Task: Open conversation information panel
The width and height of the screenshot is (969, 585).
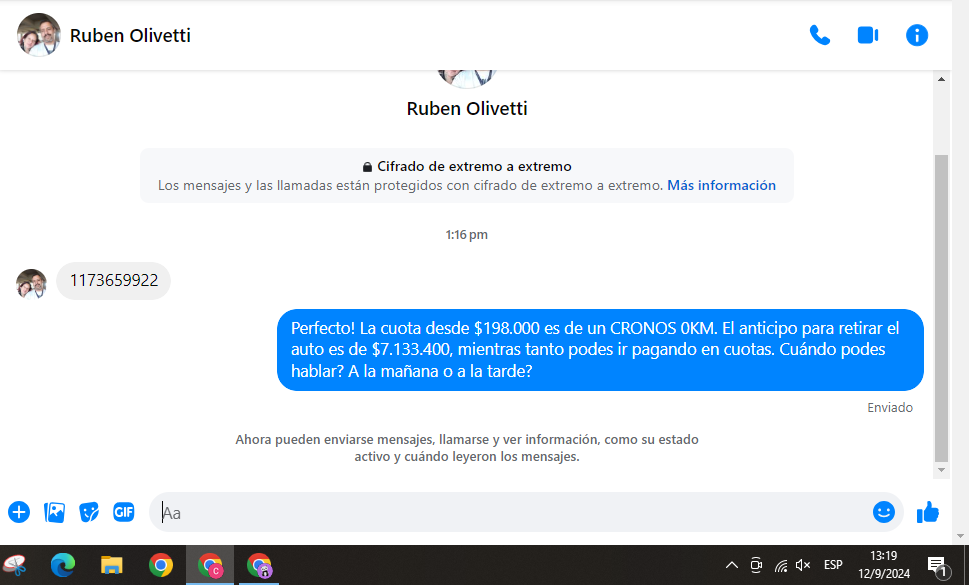Action: [916, 35]
